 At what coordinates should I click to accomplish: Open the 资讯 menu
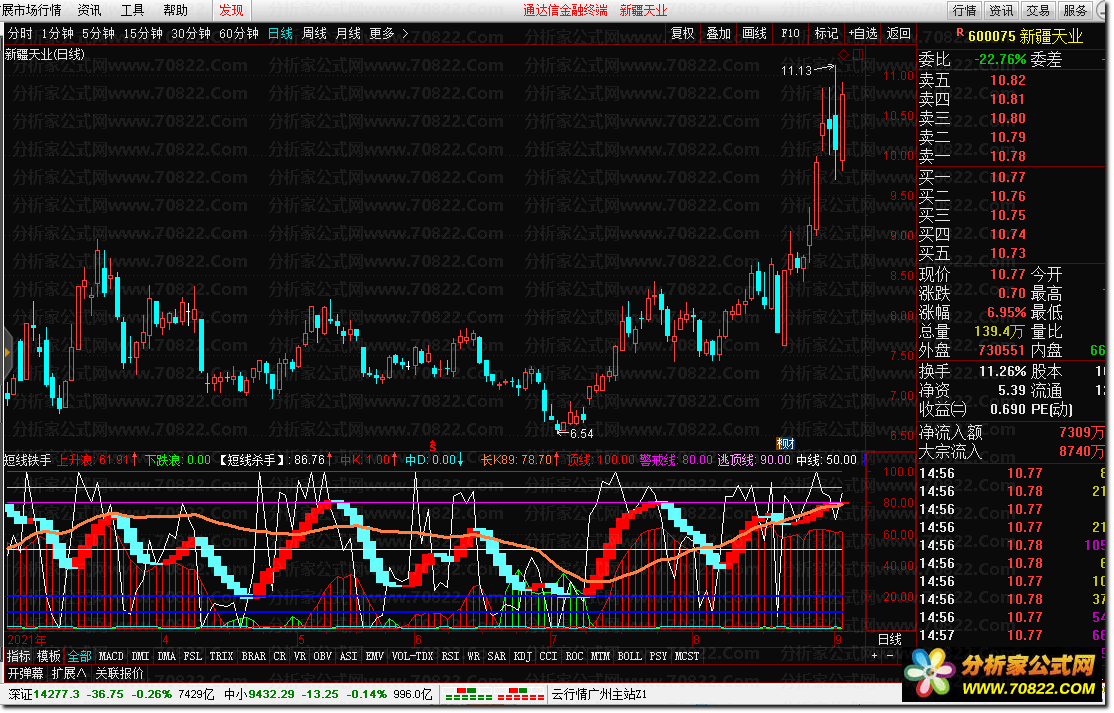pyautogui.click(x=89, y=10)
